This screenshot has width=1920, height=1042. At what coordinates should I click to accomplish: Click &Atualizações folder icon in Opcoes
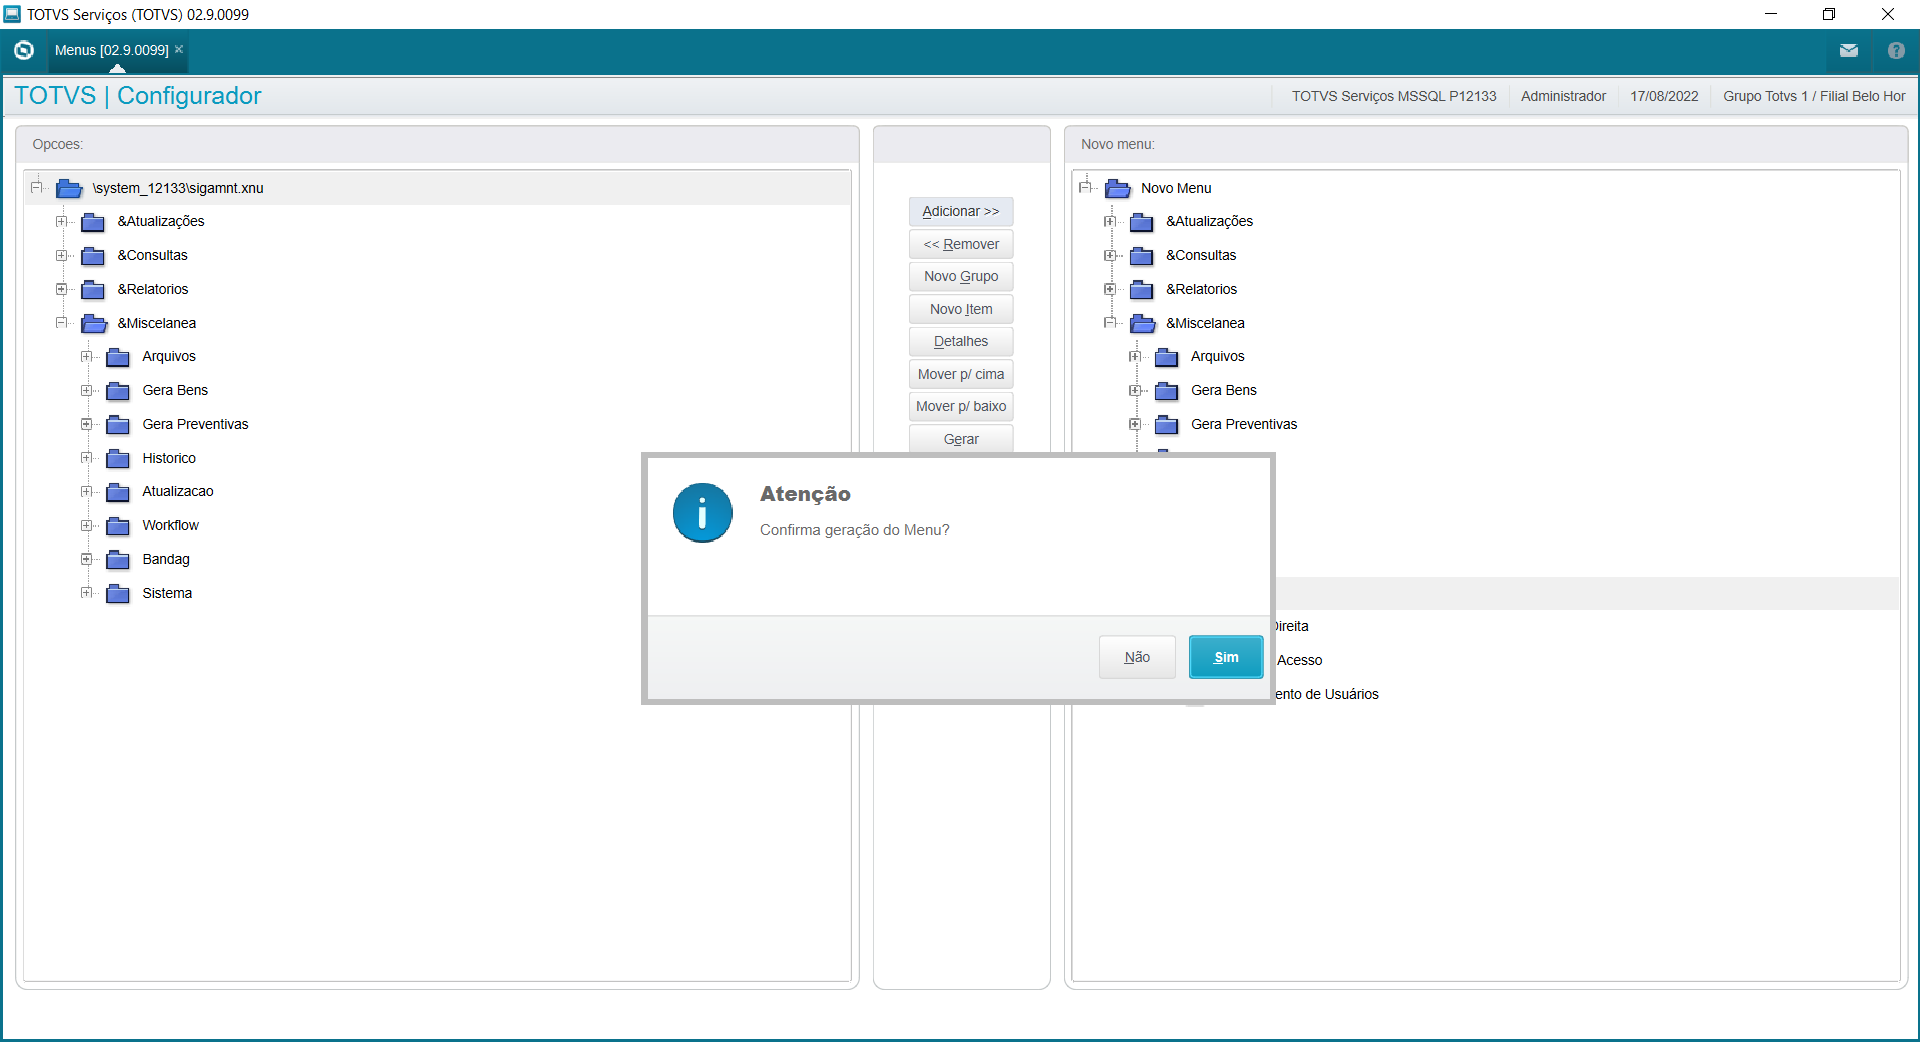click(93, 222)
